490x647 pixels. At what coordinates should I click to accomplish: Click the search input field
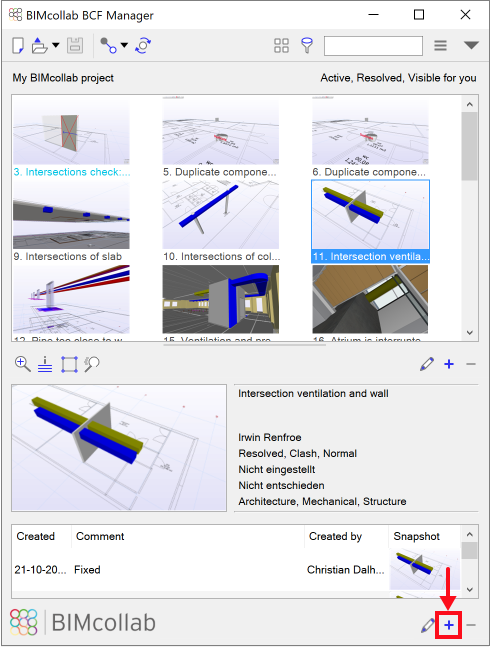[x=373, y=45]
